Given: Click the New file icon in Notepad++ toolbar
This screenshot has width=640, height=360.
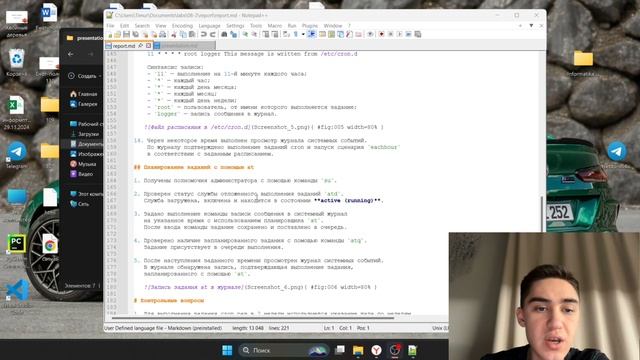Looking at the screenshot, I should [x=109, y=34].
